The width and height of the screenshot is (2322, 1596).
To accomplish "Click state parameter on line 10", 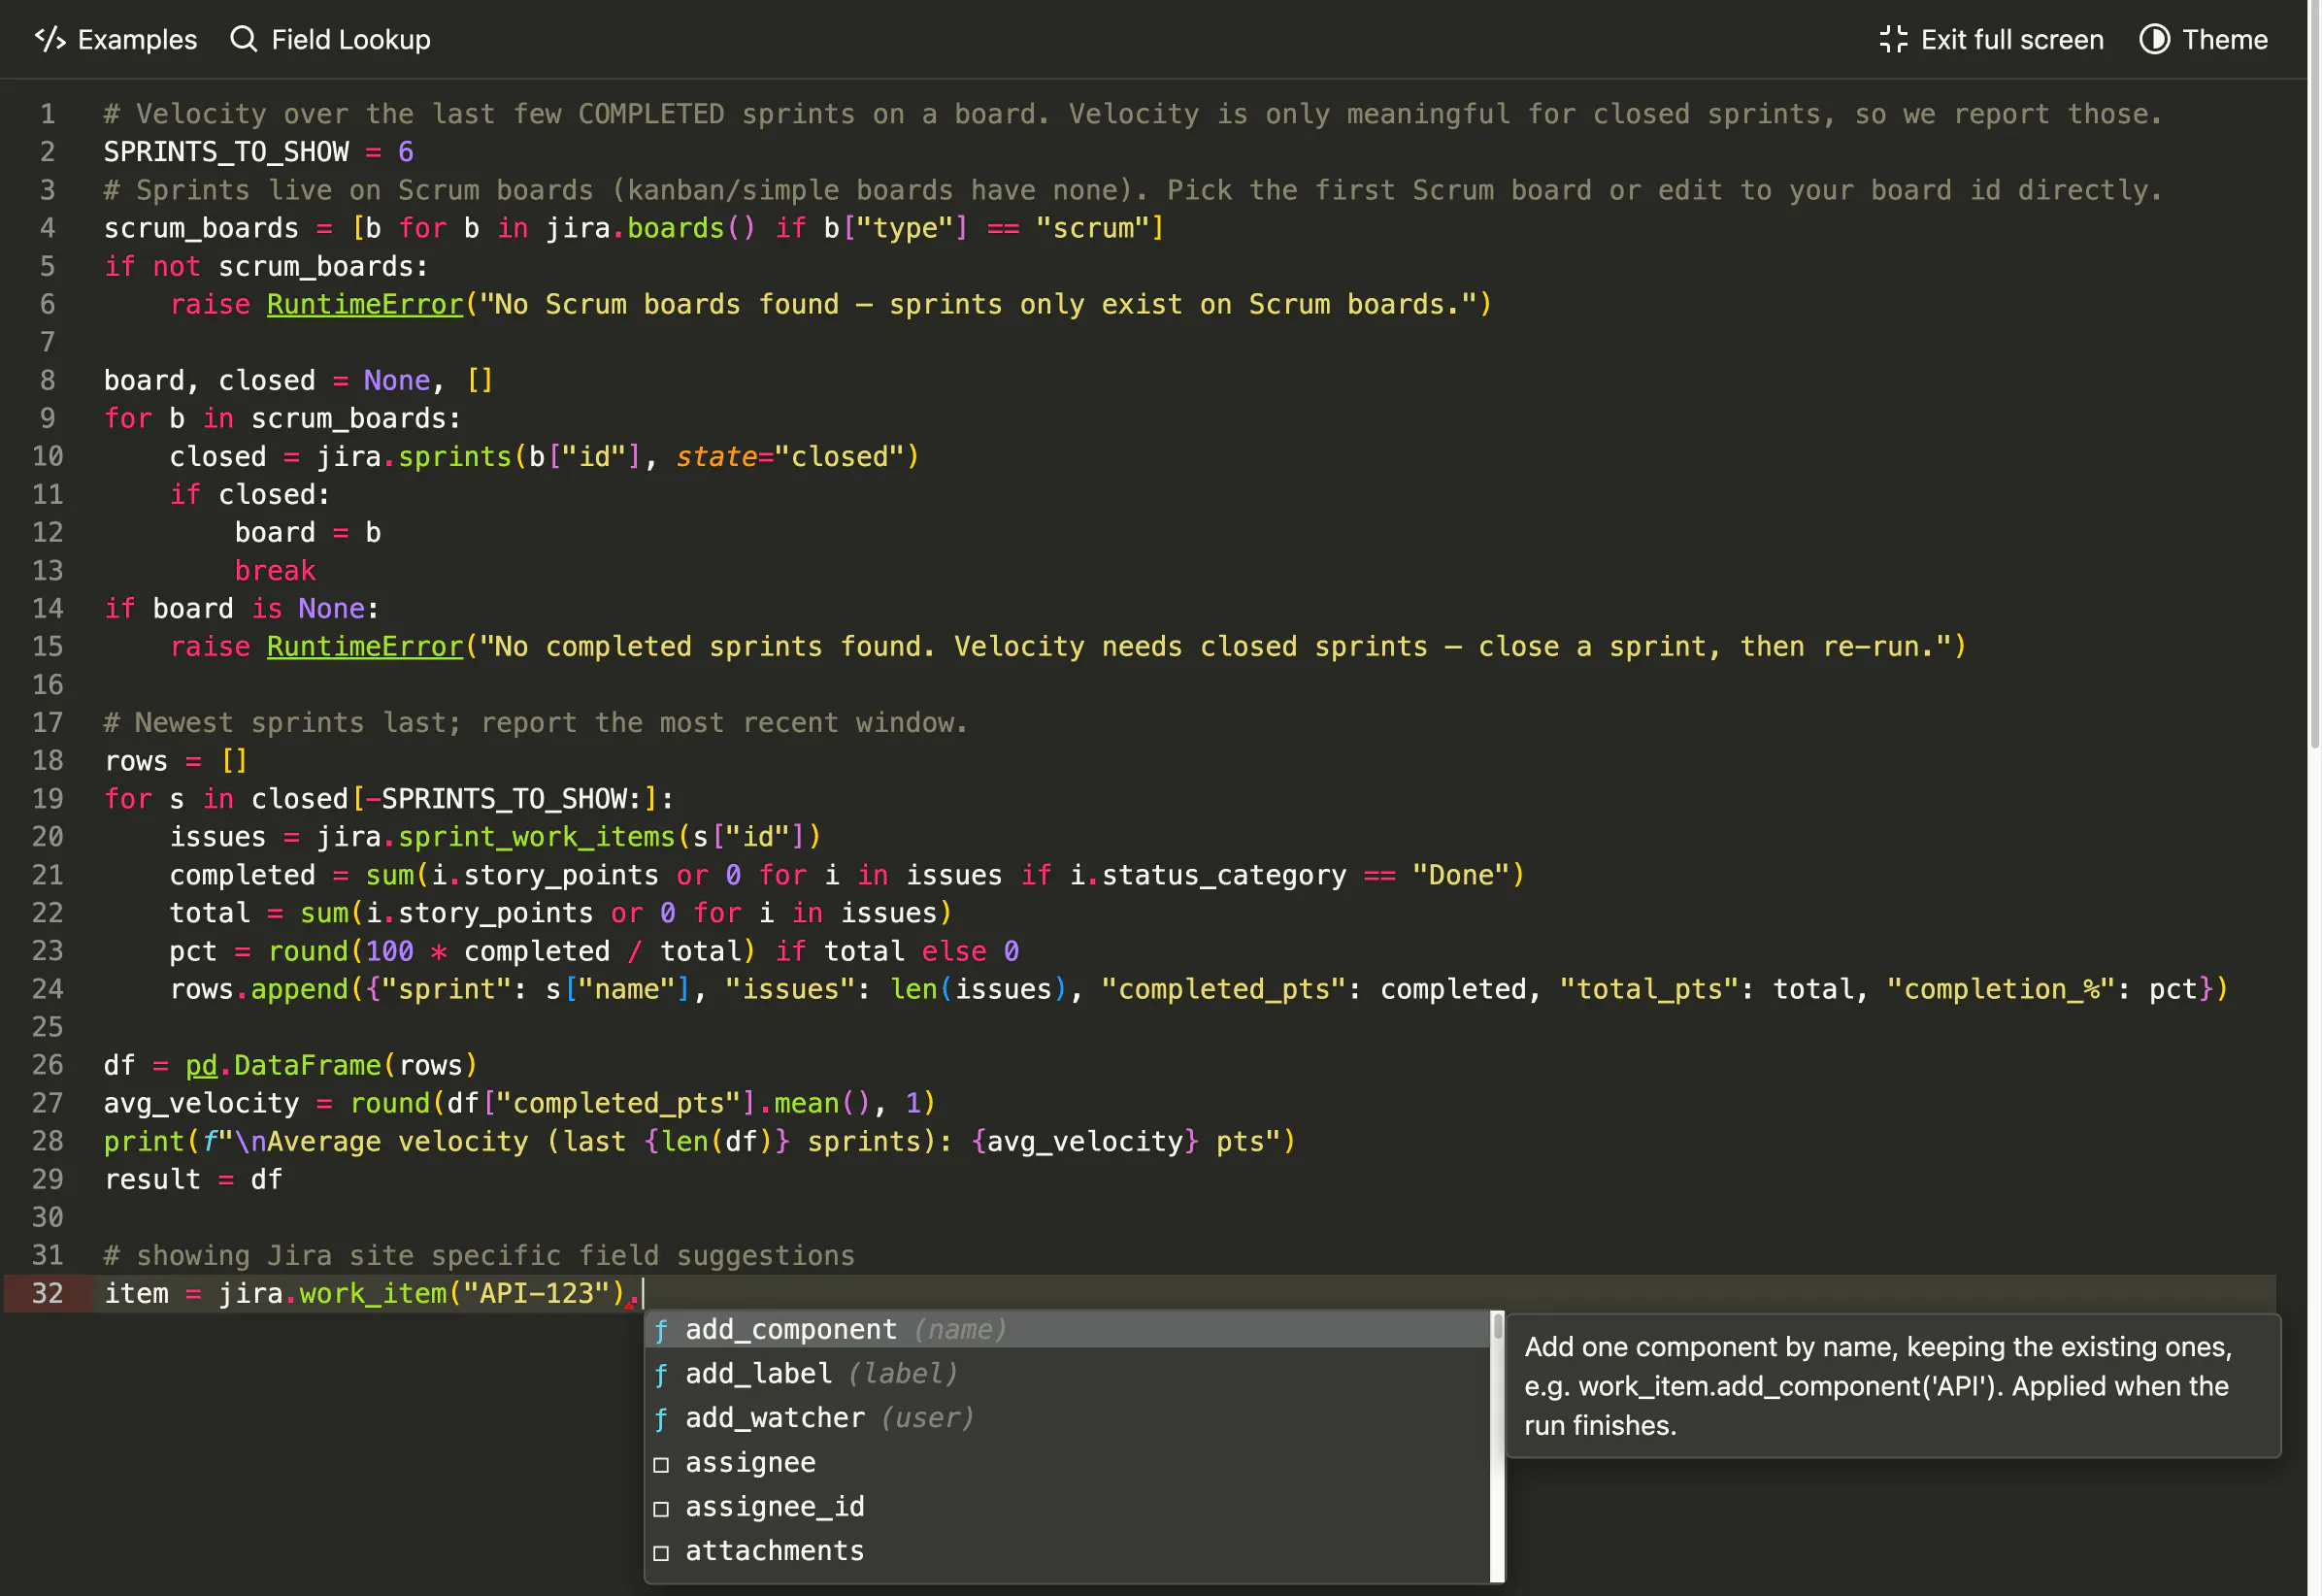I will tap(716, 457).
